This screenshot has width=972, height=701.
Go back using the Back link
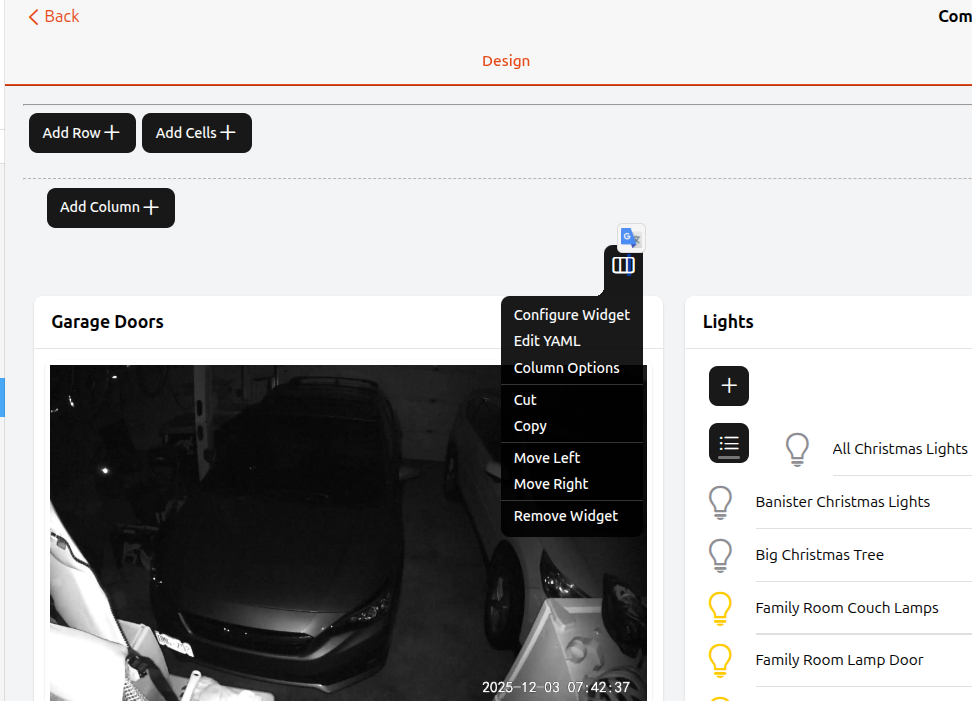click(54, 16)
